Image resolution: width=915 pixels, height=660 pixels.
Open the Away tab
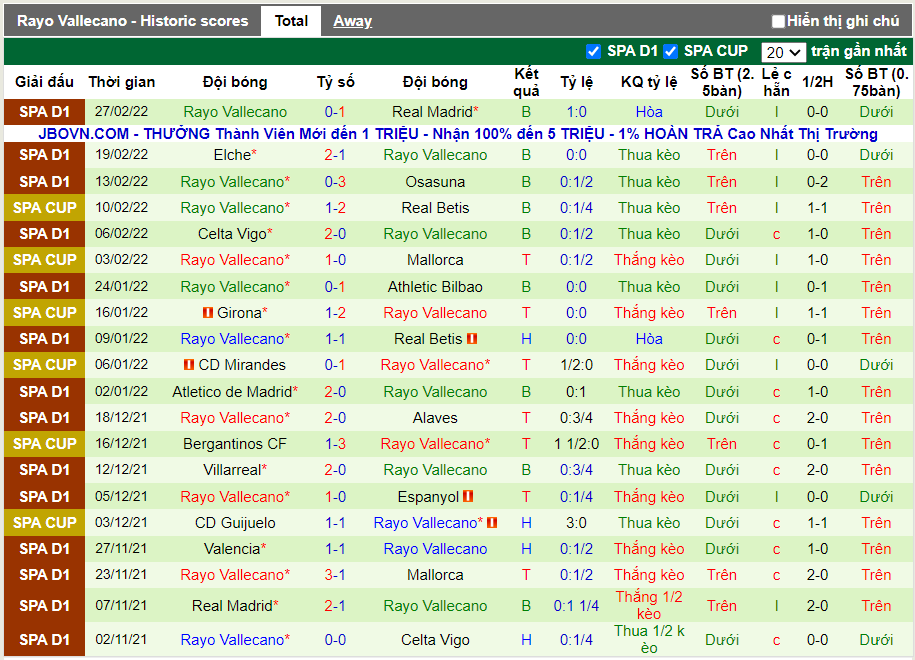click(352, 21)
